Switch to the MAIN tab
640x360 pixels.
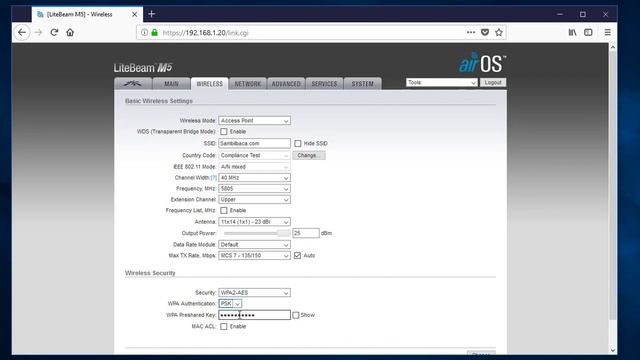(171, 83)
